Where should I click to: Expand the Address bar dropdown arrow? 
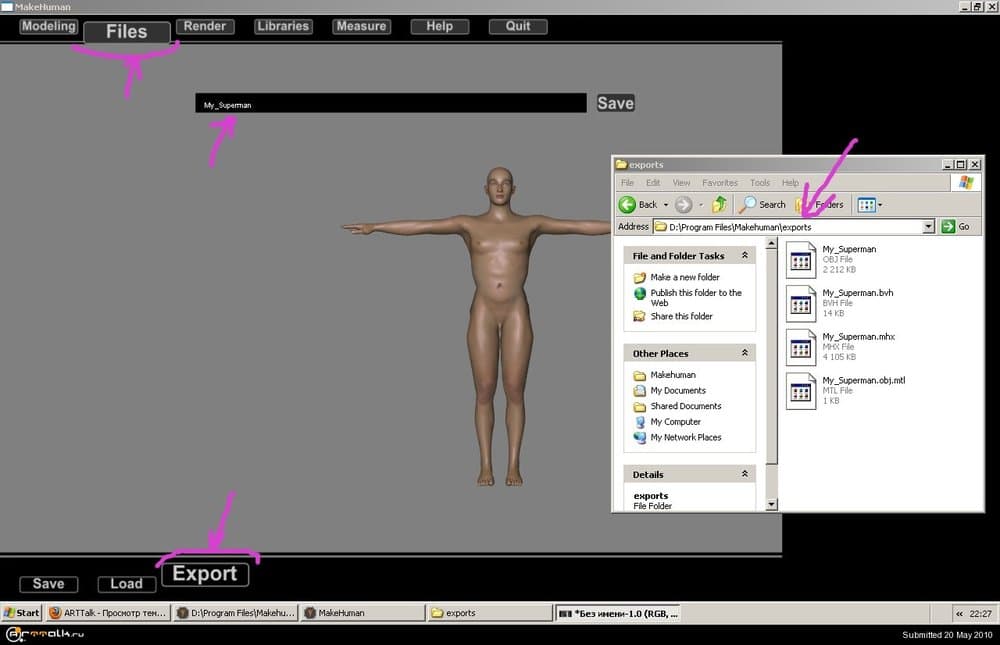[x=929, y=227]
